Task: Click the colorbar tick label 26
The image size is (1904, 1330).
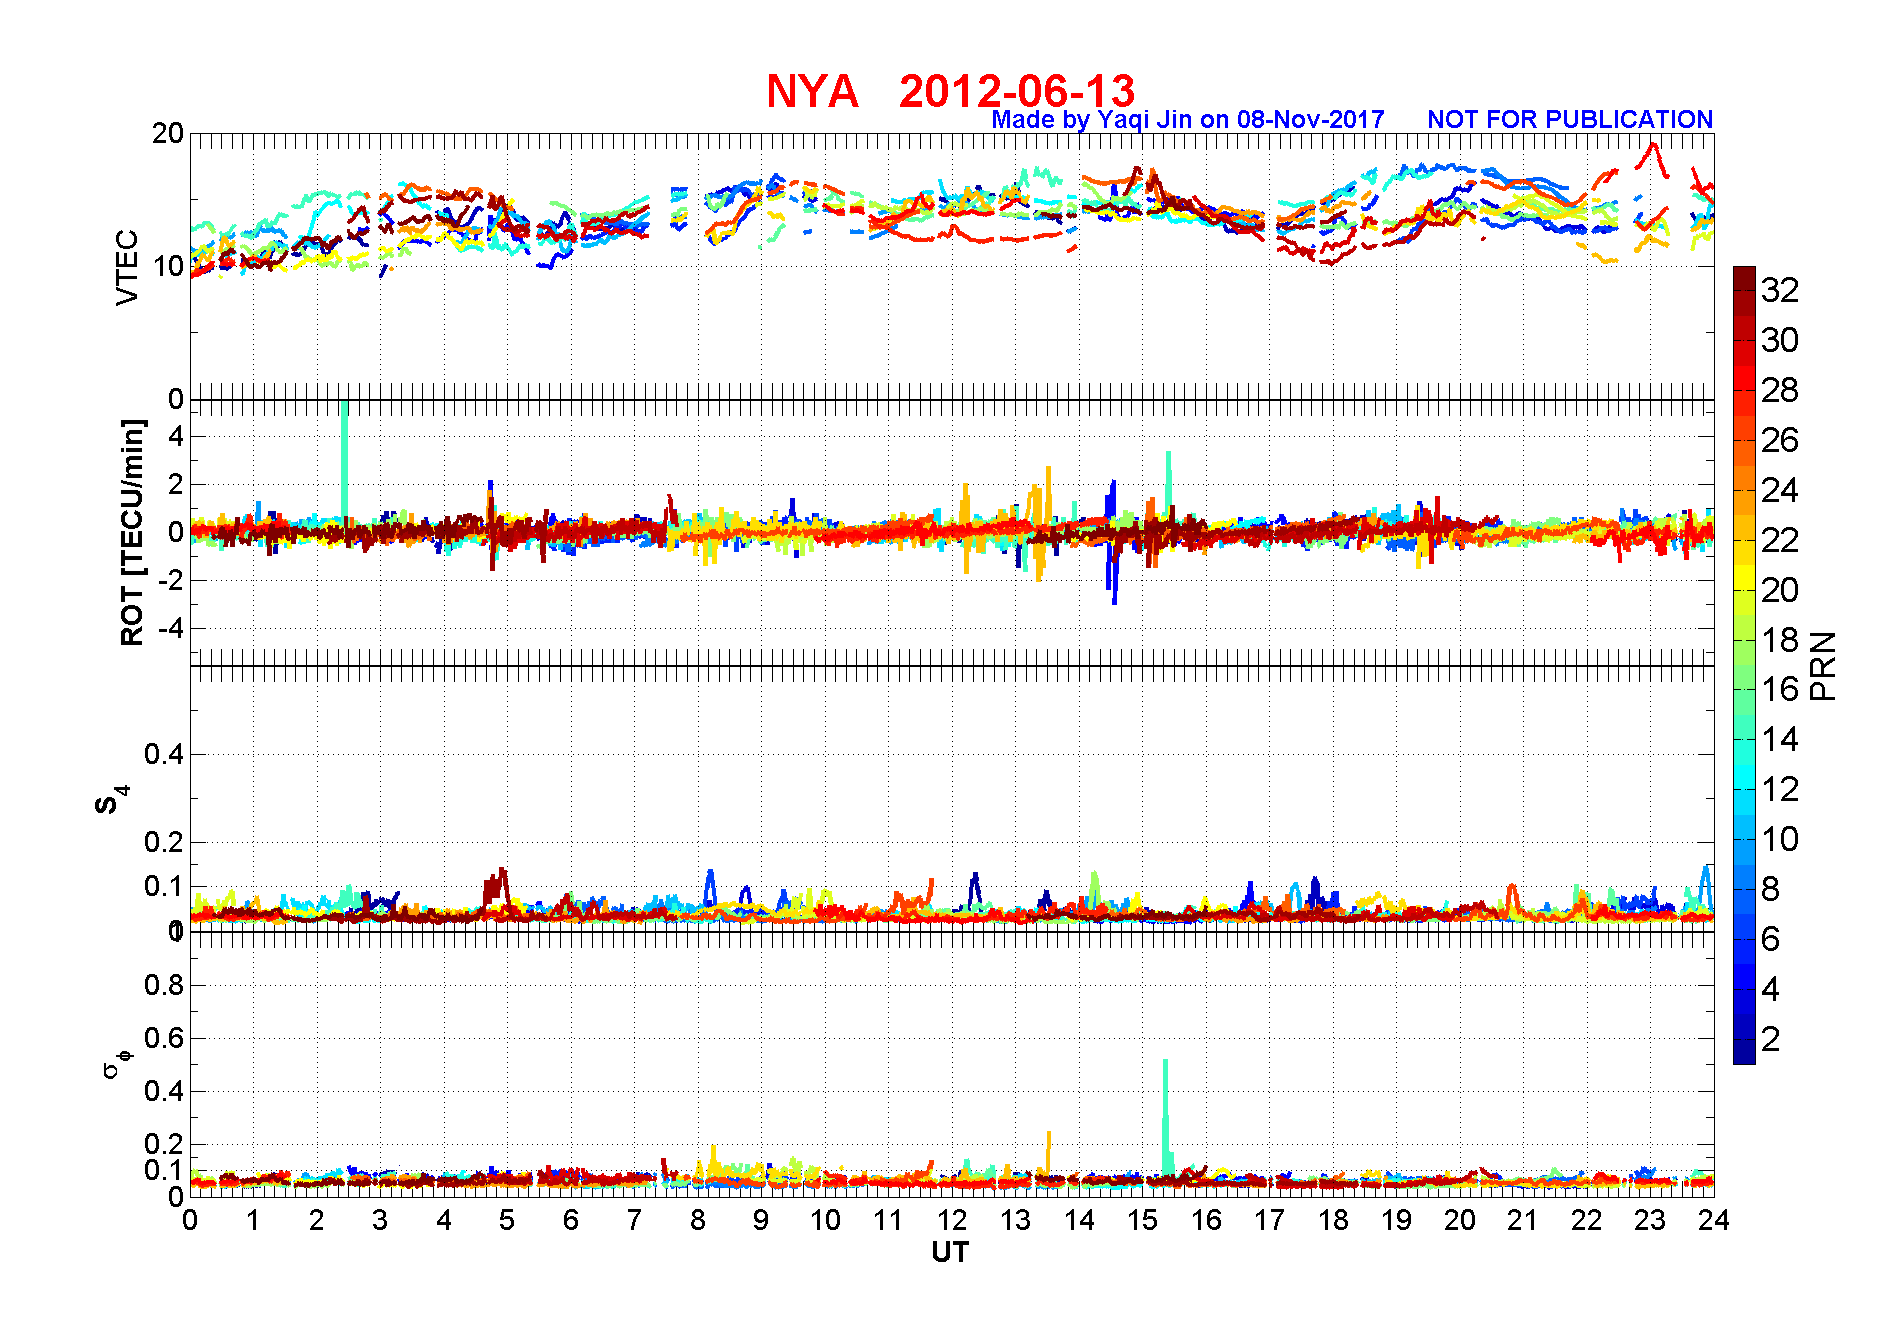Action: (x=1780, y=440)
